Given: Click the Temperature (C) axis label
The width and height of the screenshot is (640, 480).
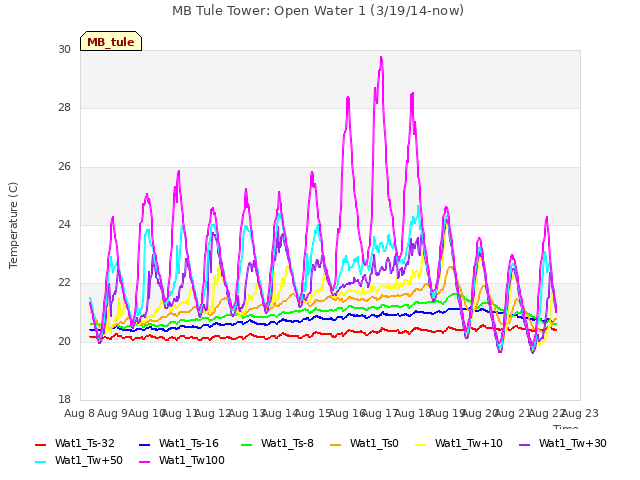Looking at the screenshot, I should click(x=13, y=225).
